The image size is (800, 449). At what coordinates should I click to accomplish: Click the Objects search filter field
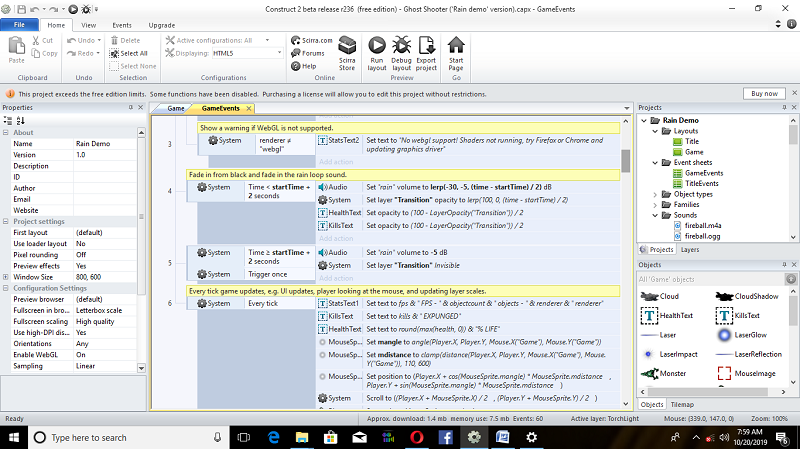tap(710, 279)
